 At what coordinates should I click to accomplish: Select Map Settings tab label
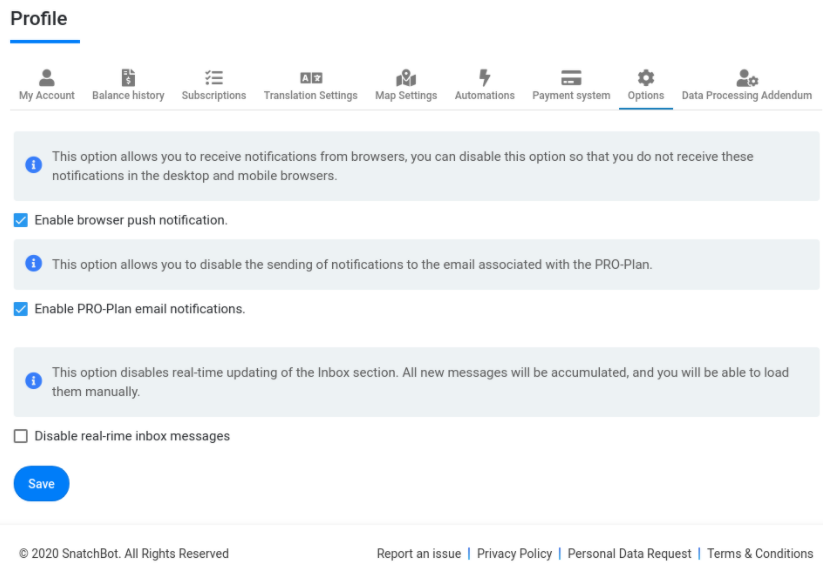point(406,96)
